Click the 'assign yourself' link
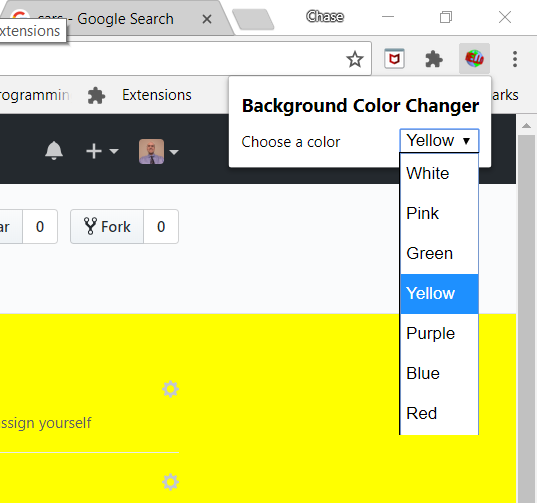The image size is (537, 503). (x=46, y=423)
